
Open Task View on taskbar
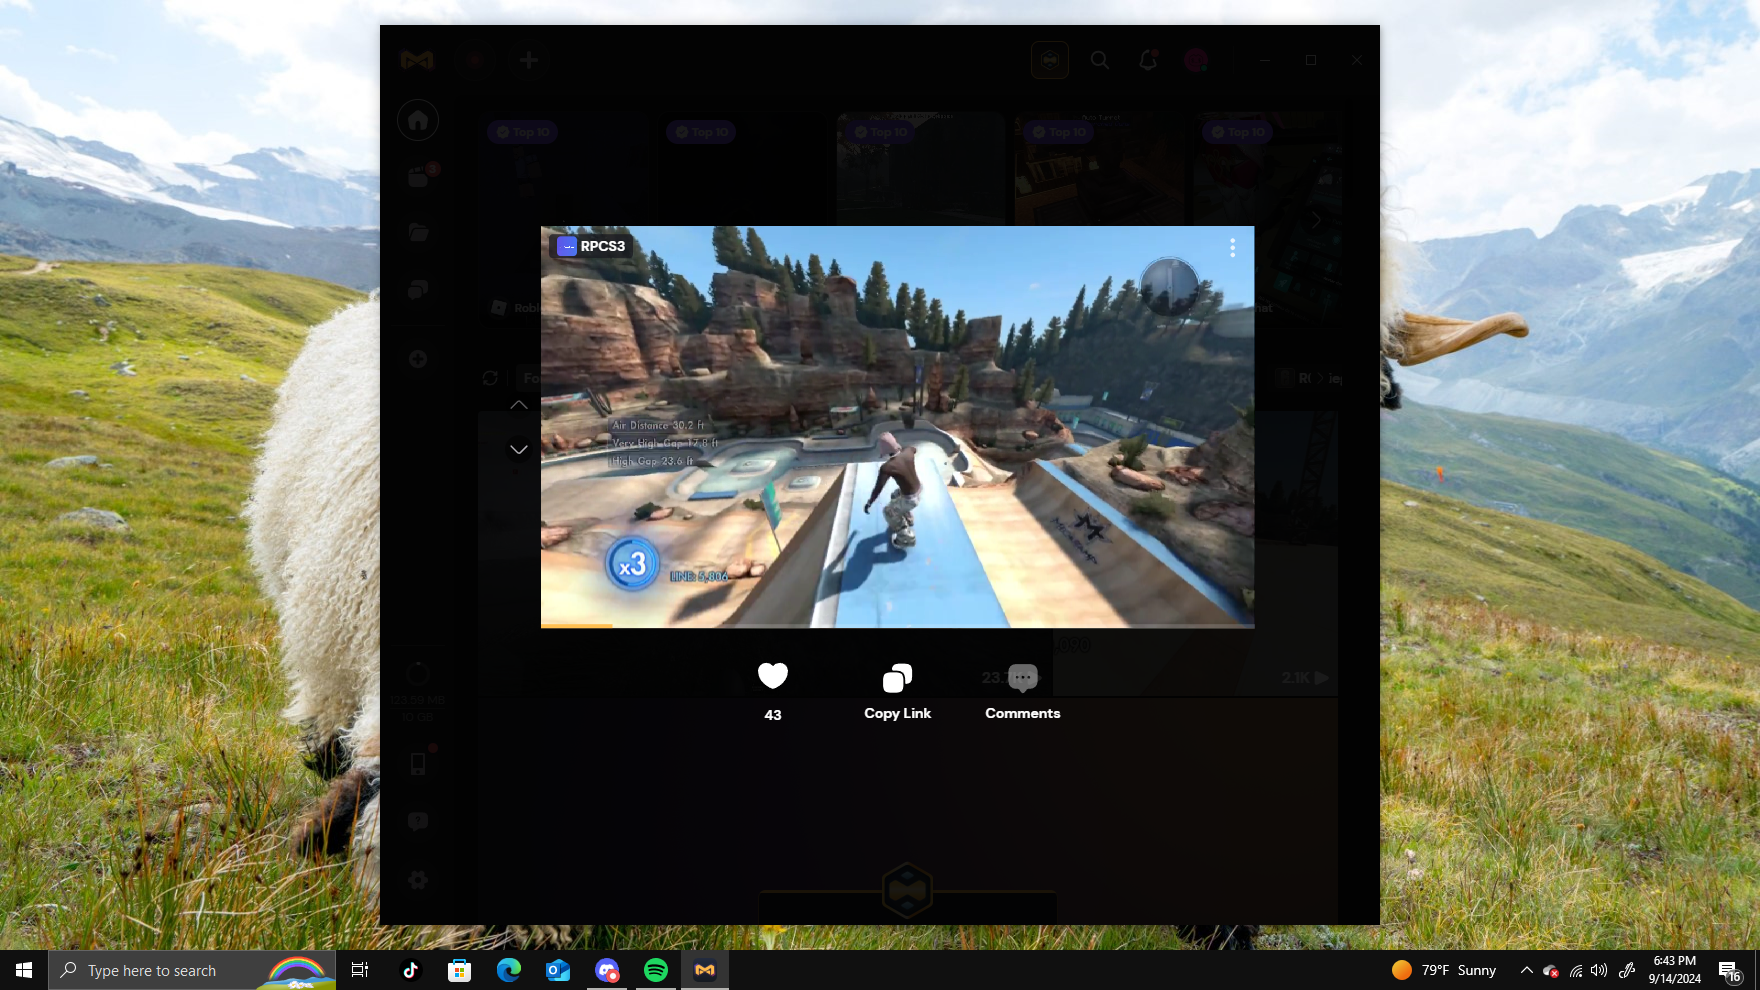(x=360, y=970)
